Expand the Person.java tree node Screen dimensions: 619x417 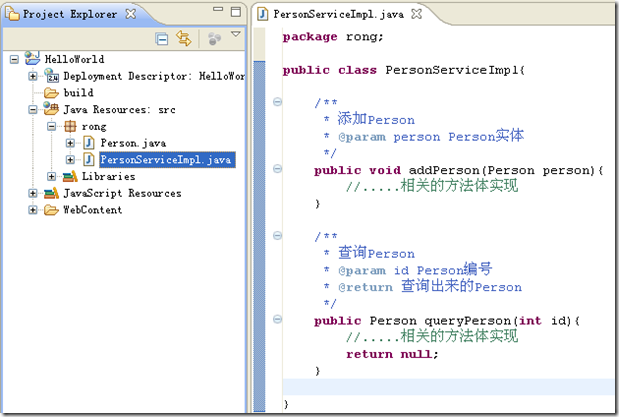tap(70, 143)
